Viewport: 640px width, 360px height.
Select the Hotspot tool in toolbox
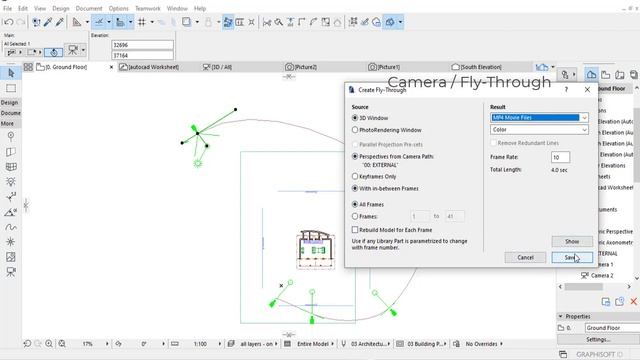[11, 242]
